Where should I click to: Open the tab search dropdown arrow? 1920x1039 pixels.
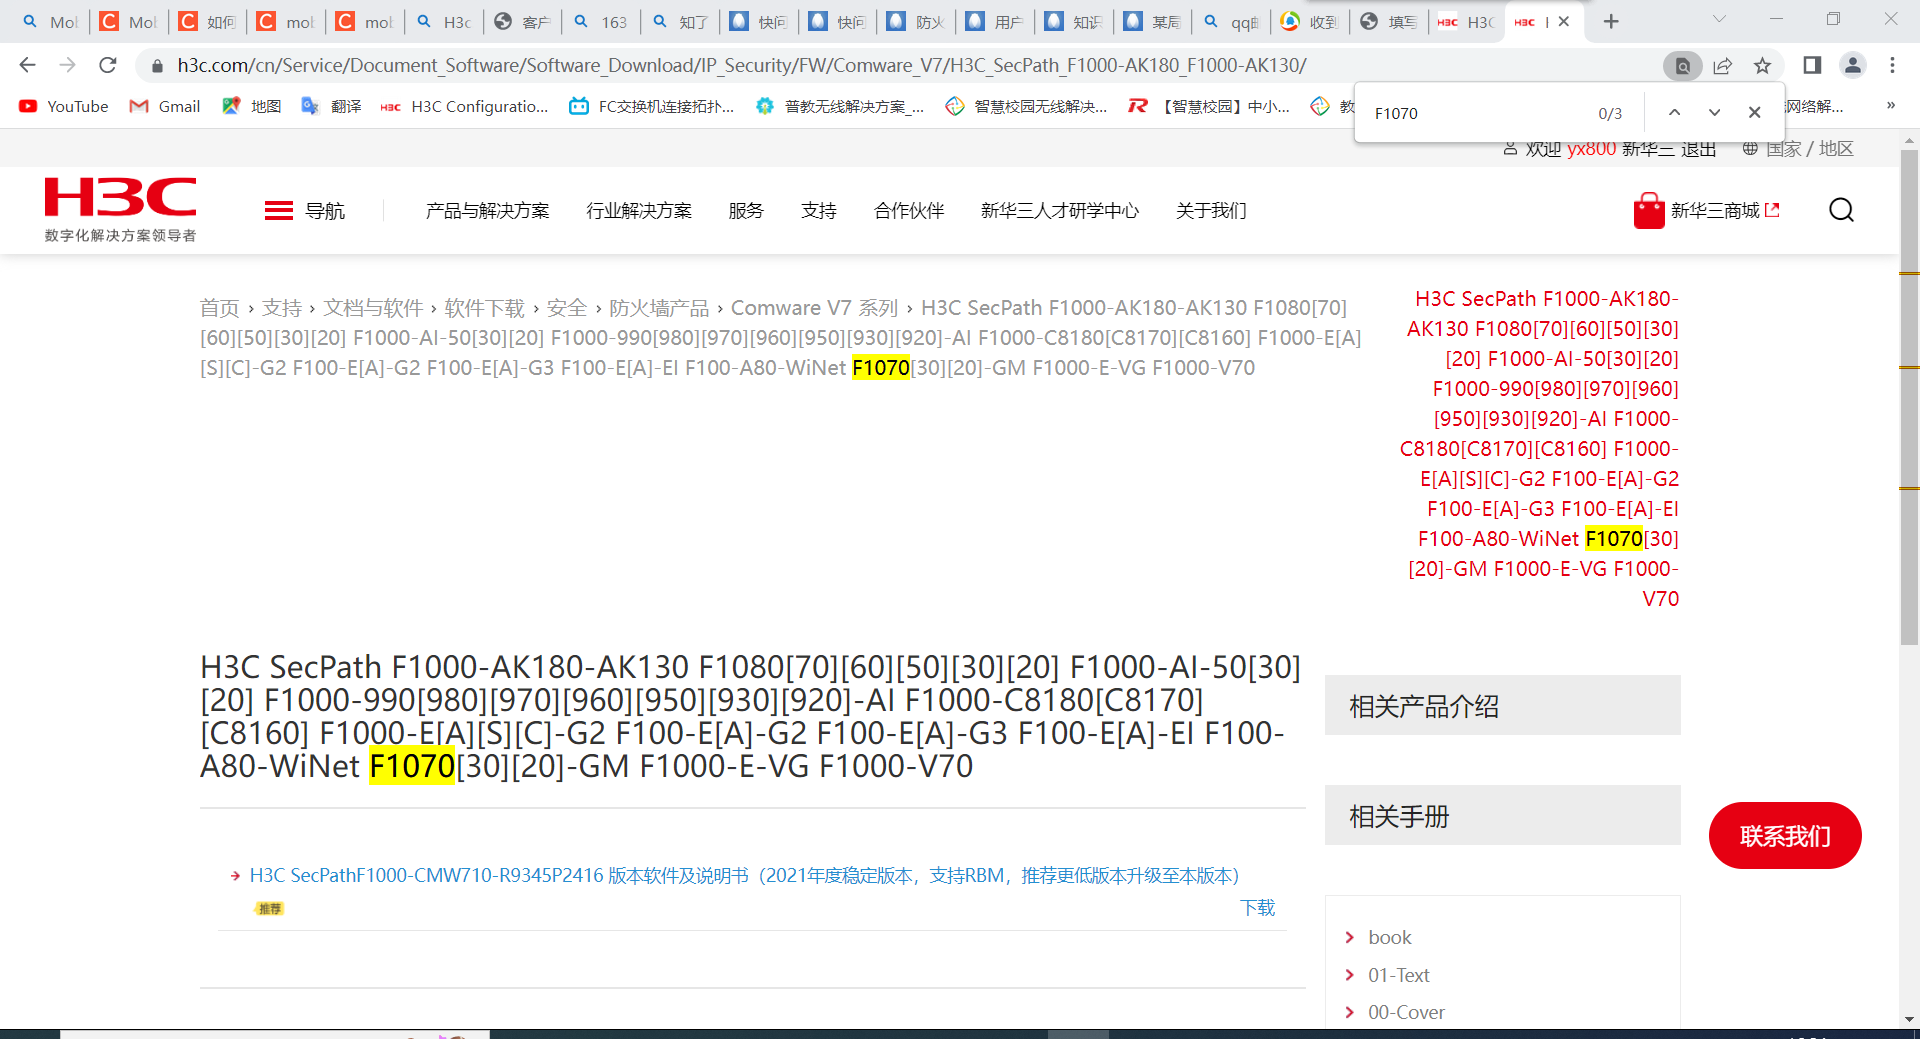click(1719, 20)
